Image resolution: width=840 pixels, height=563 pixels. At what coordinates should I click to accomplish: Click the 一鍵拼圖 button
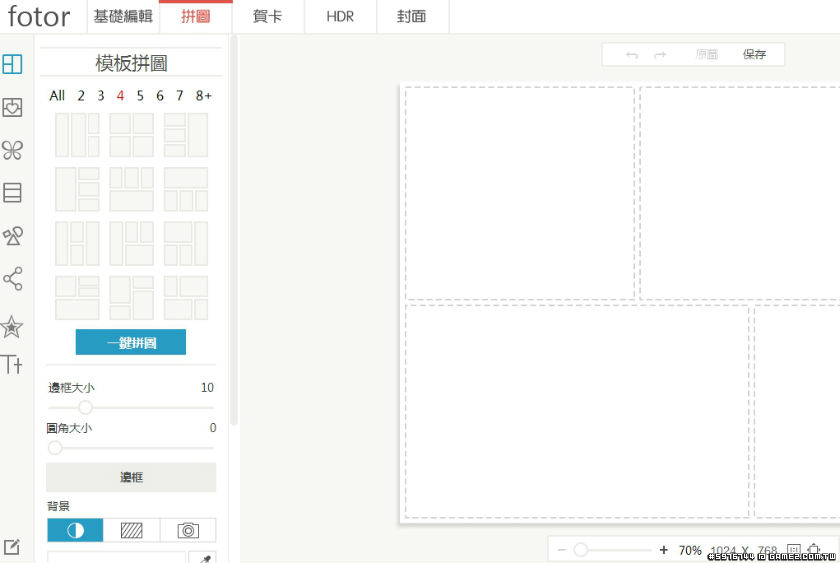tap(131, 342)
